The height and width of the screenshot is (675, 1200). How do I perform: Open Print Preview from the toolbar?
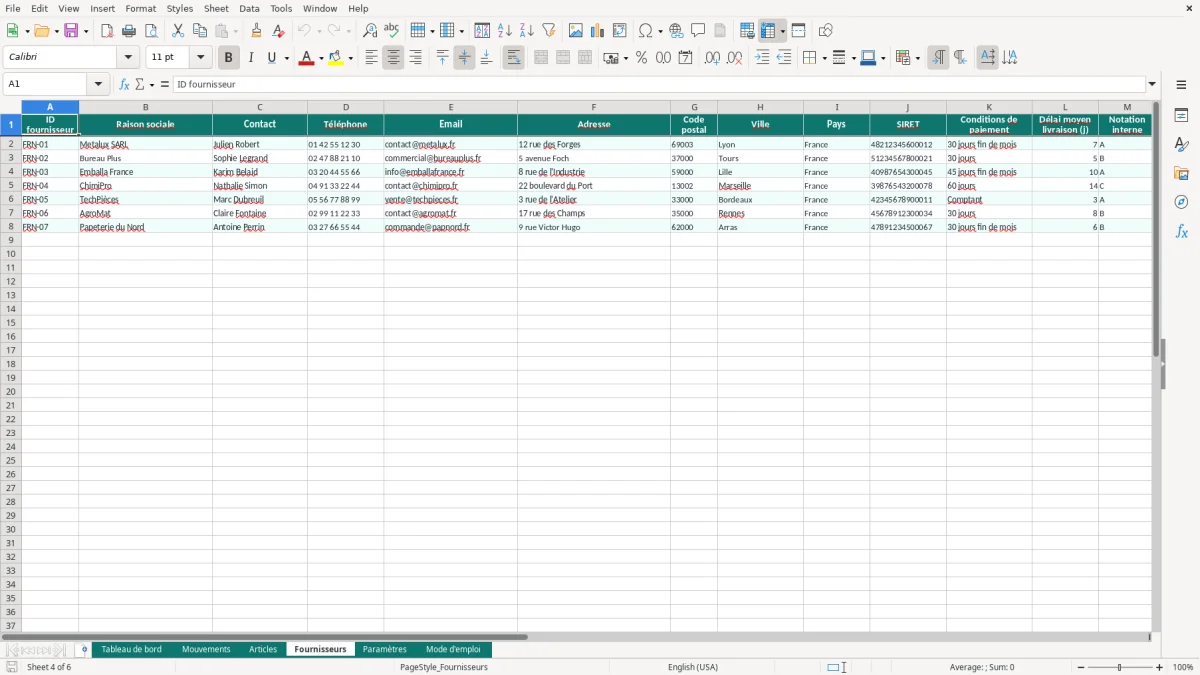[151, 31]
